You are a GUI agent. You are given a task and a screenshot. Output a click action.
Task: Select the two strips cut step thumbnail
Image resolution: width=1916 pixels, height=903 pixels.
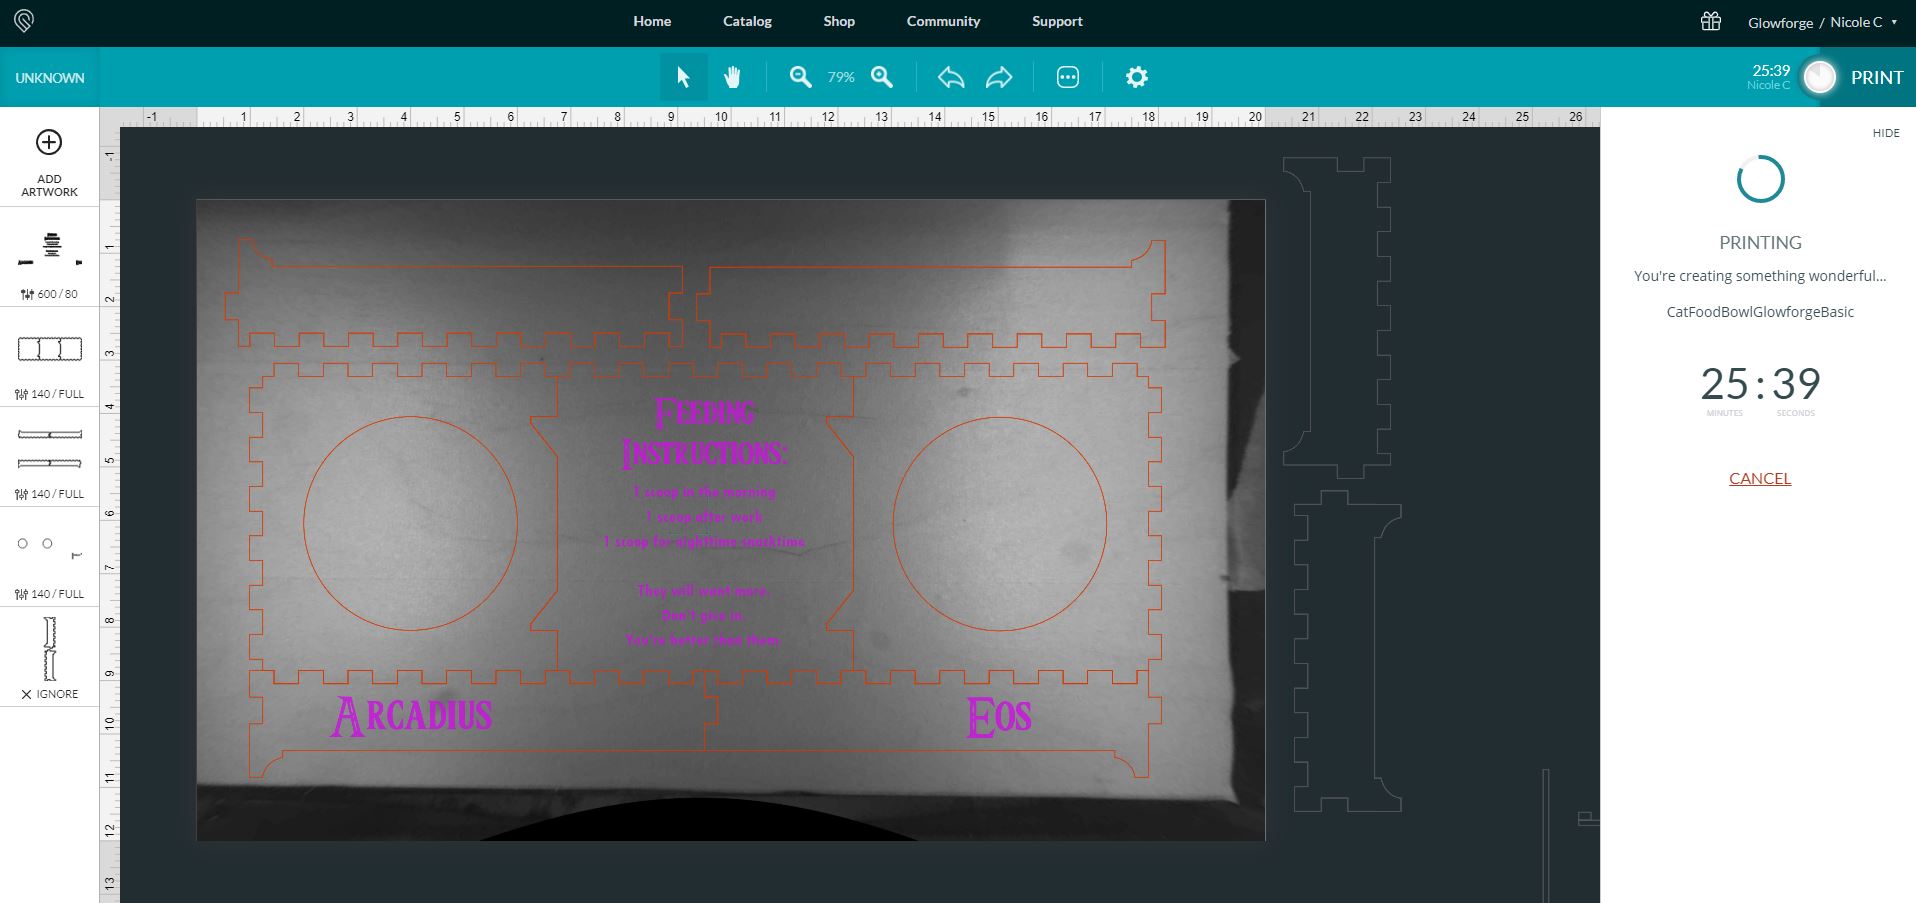click(x=50, y=449)
